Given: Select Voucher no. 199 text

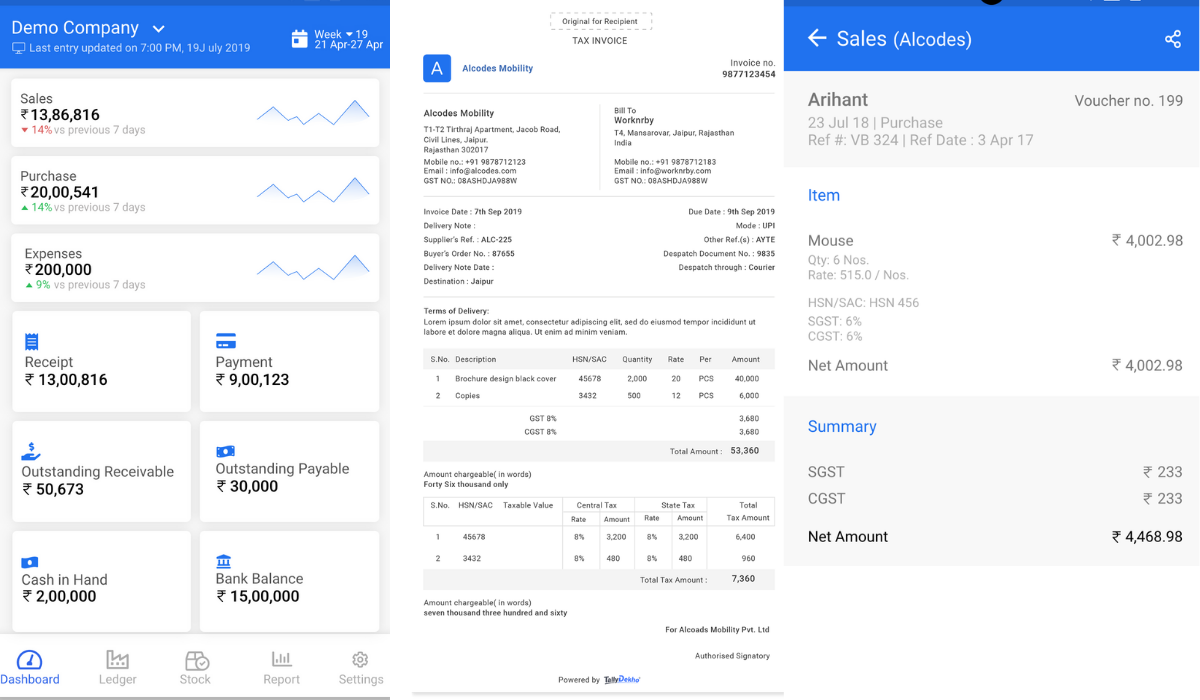Looking at the screenshot, I should click(x=1128, y=101).
